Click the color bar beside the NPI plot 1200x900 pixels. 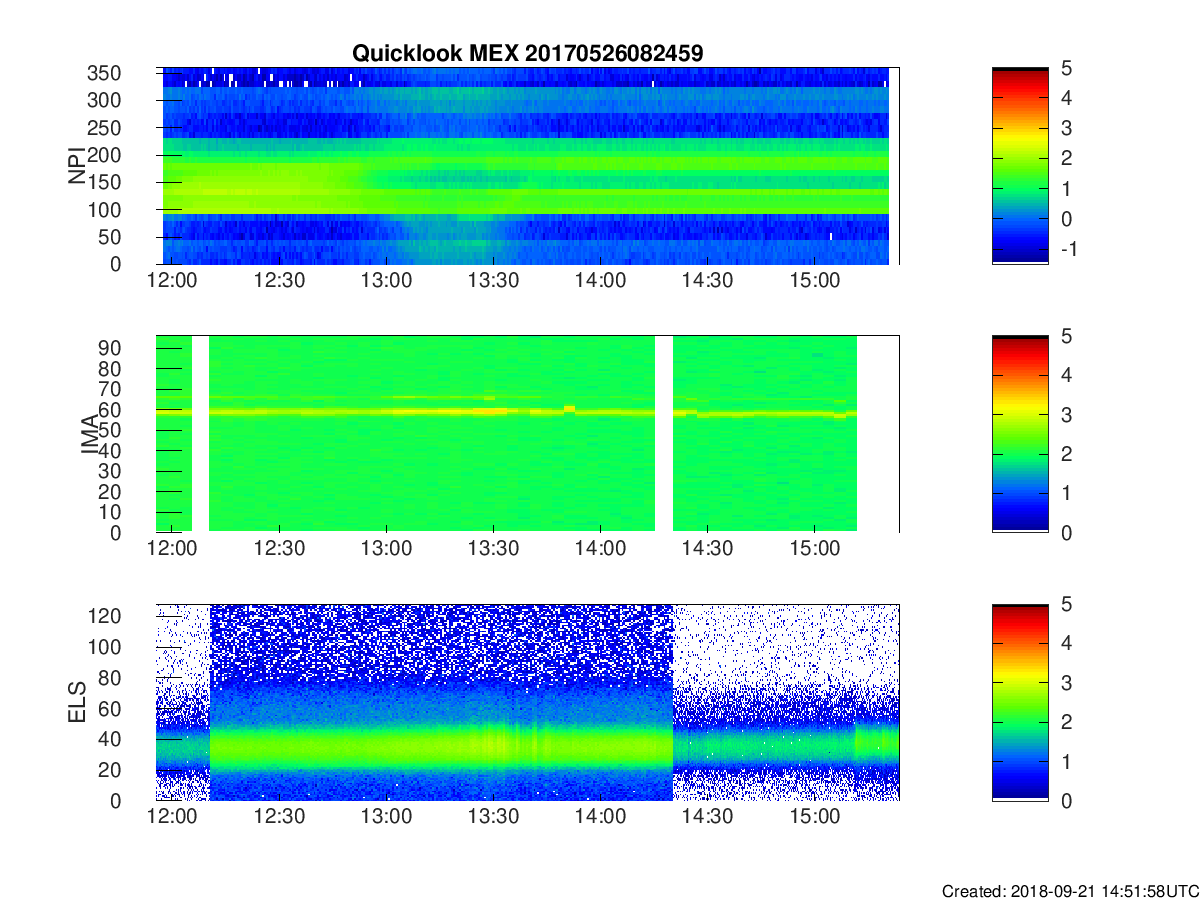tap(1020, 166)
